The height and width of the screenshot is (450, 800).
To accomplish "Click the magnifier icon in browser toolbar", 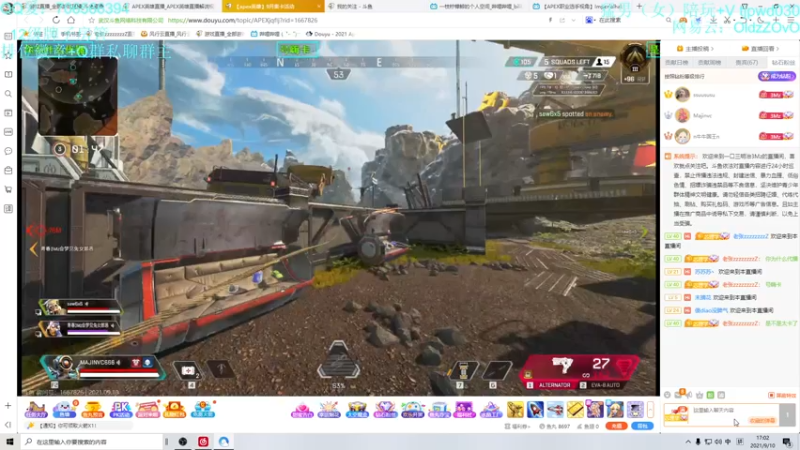I will pyautogui.click(x=668, y=20).
